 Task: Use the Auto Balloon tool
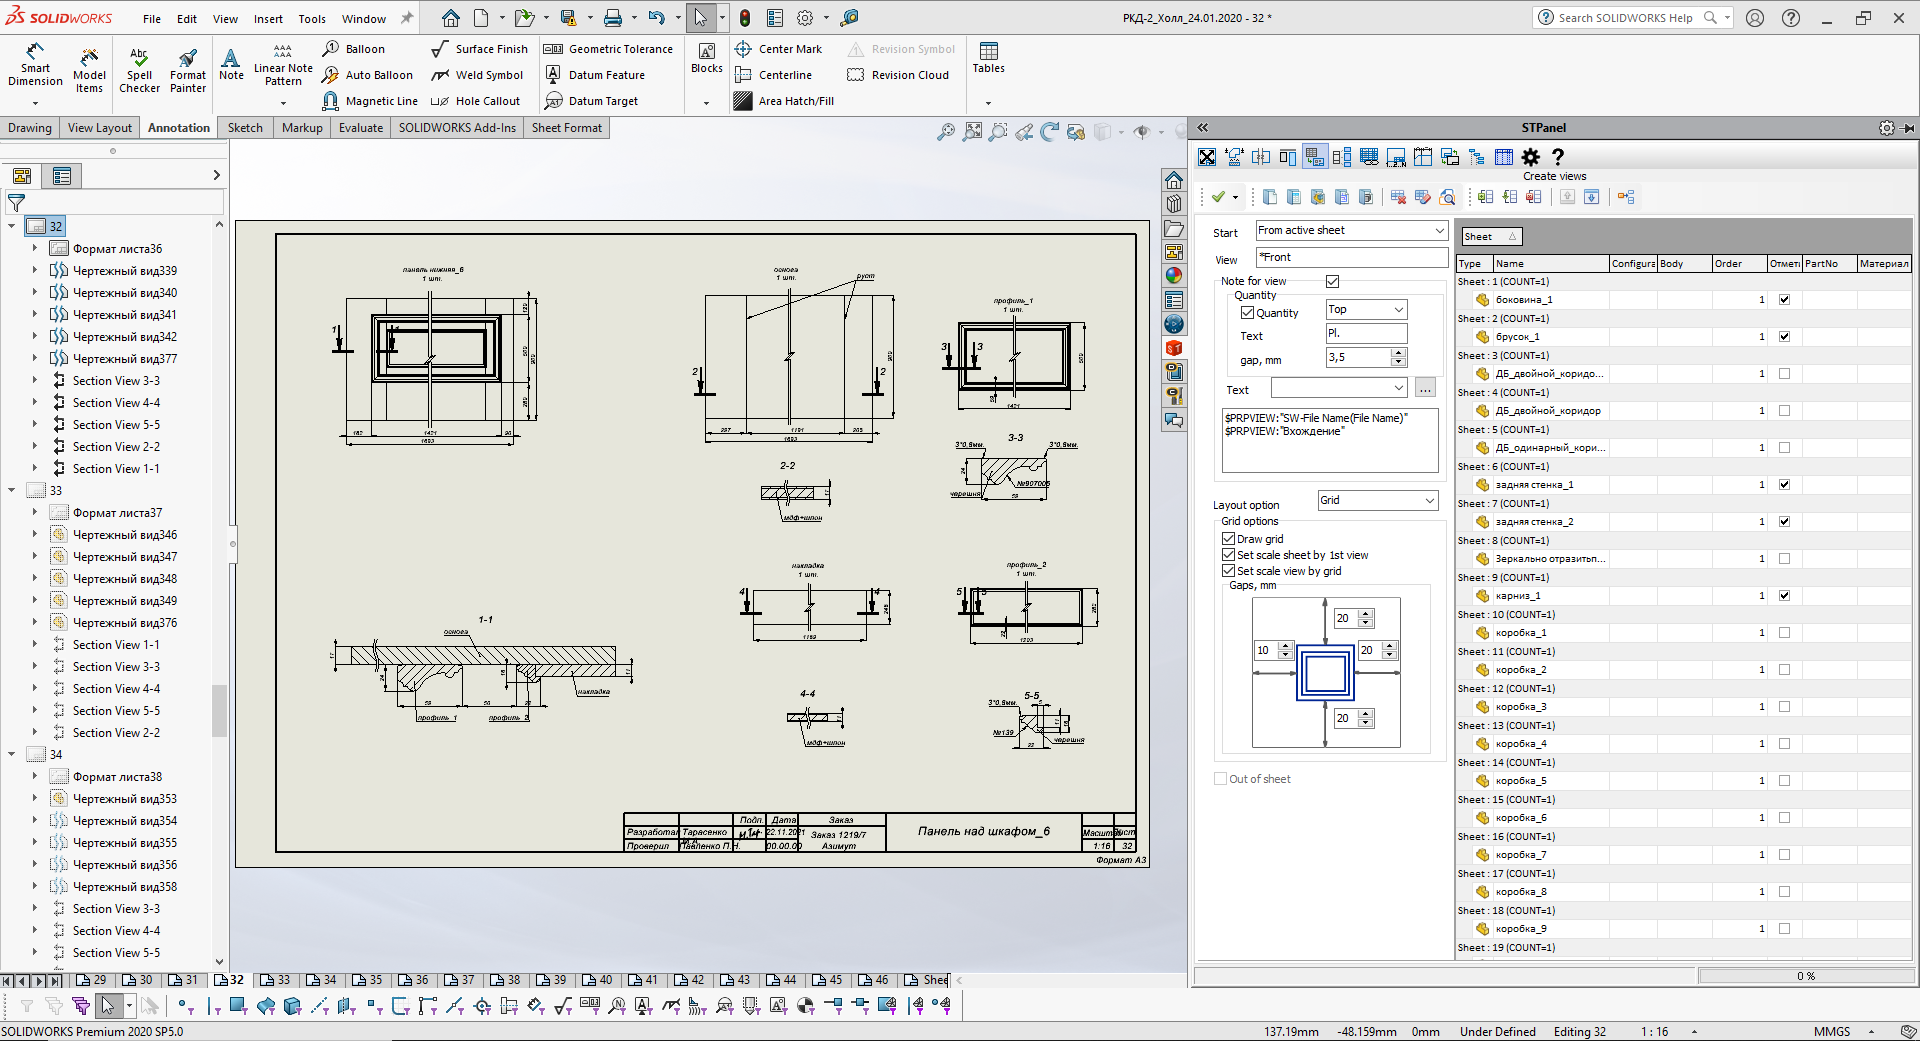(x=367, y=75)
